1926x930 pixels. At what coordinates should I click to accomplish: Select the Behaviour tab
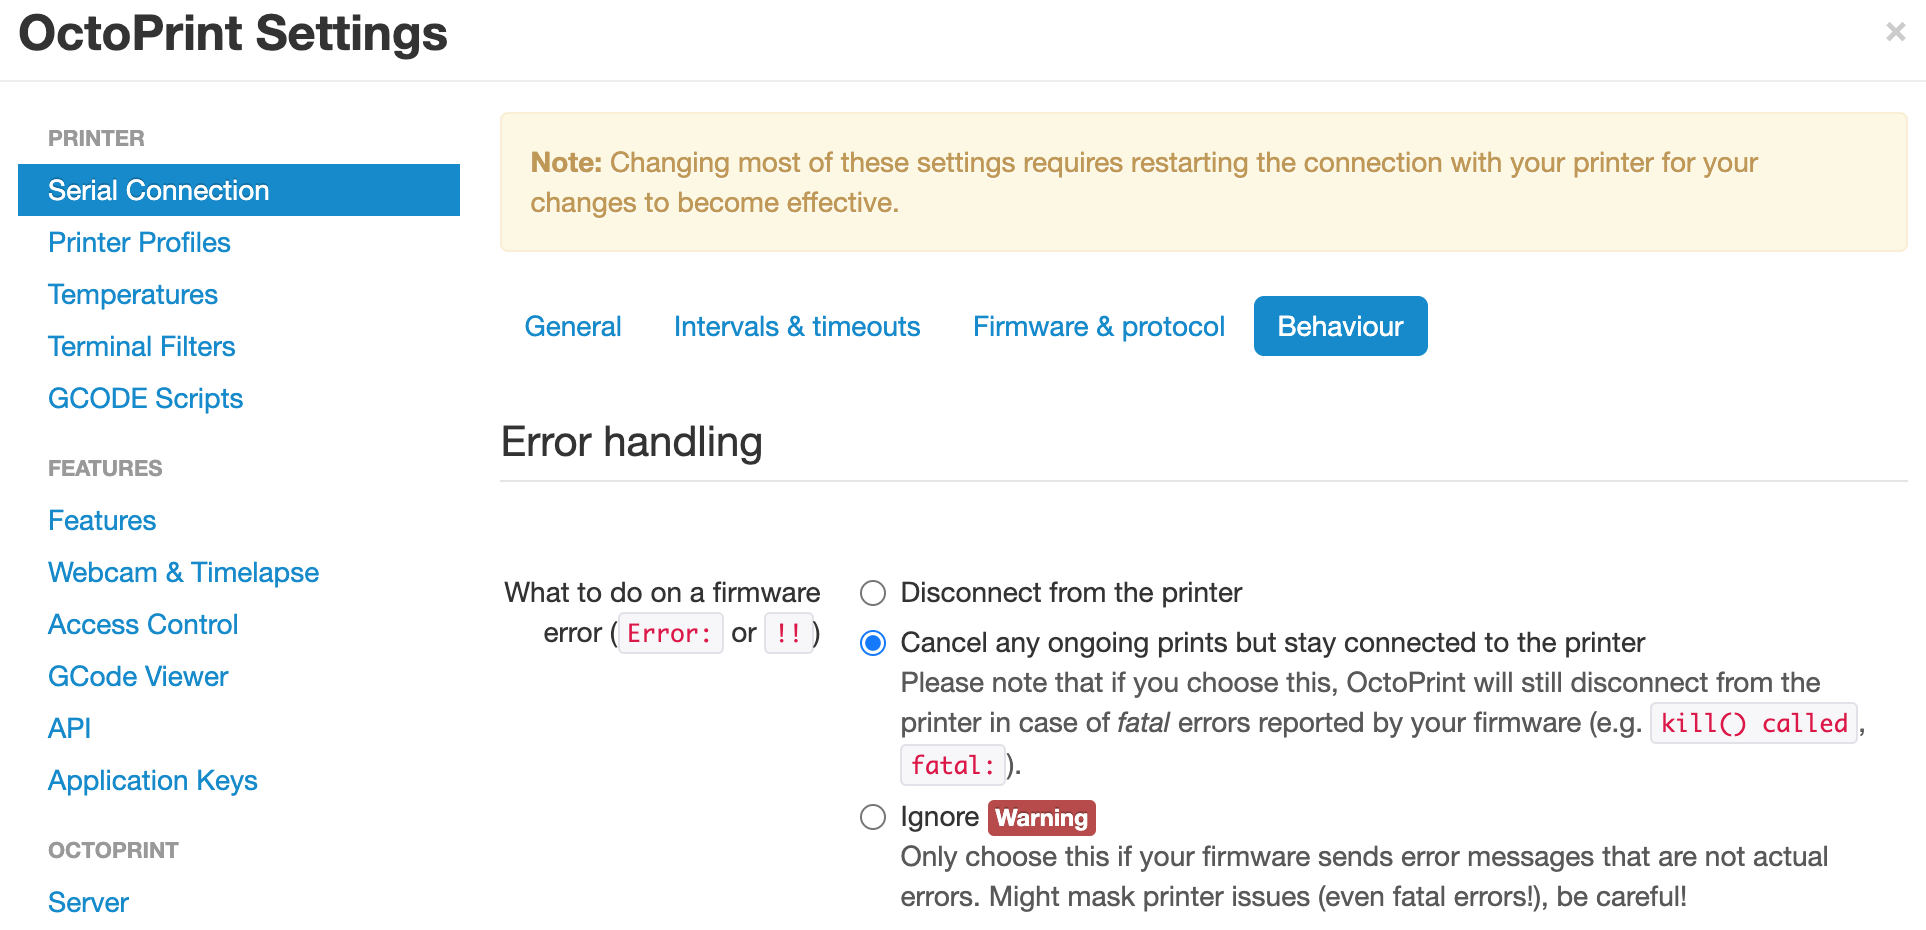coord(1340,326)
